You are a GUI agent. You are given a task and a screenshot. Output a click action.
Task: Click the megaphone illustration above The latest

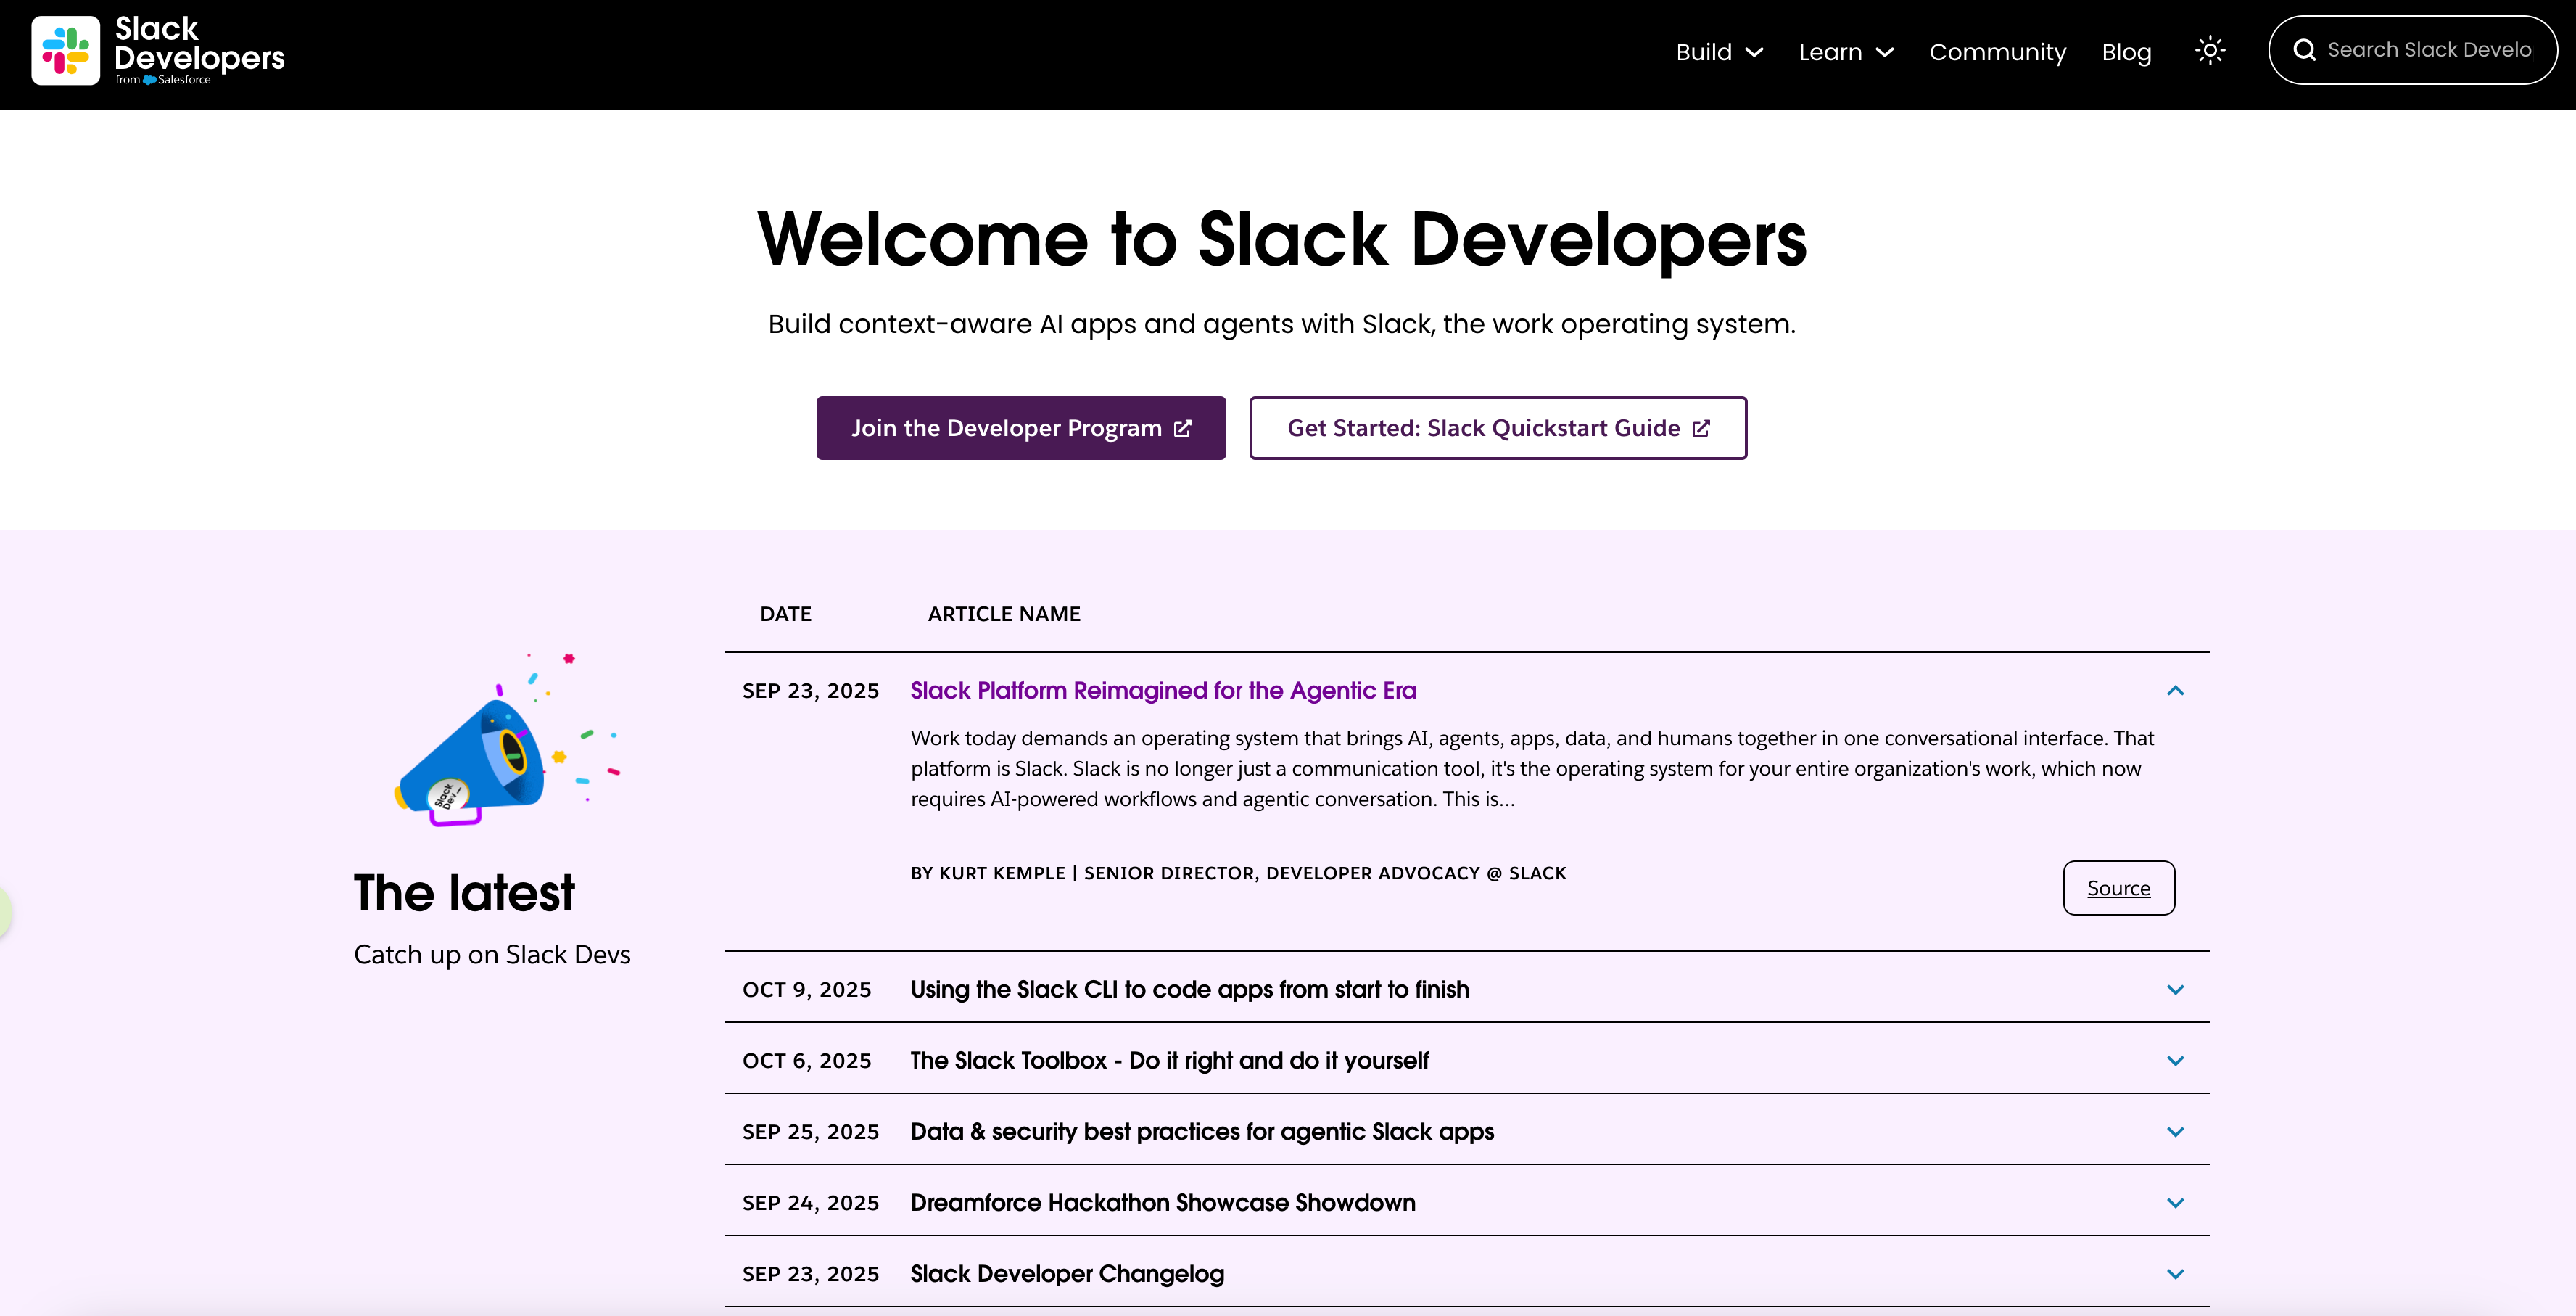point(508,740)
